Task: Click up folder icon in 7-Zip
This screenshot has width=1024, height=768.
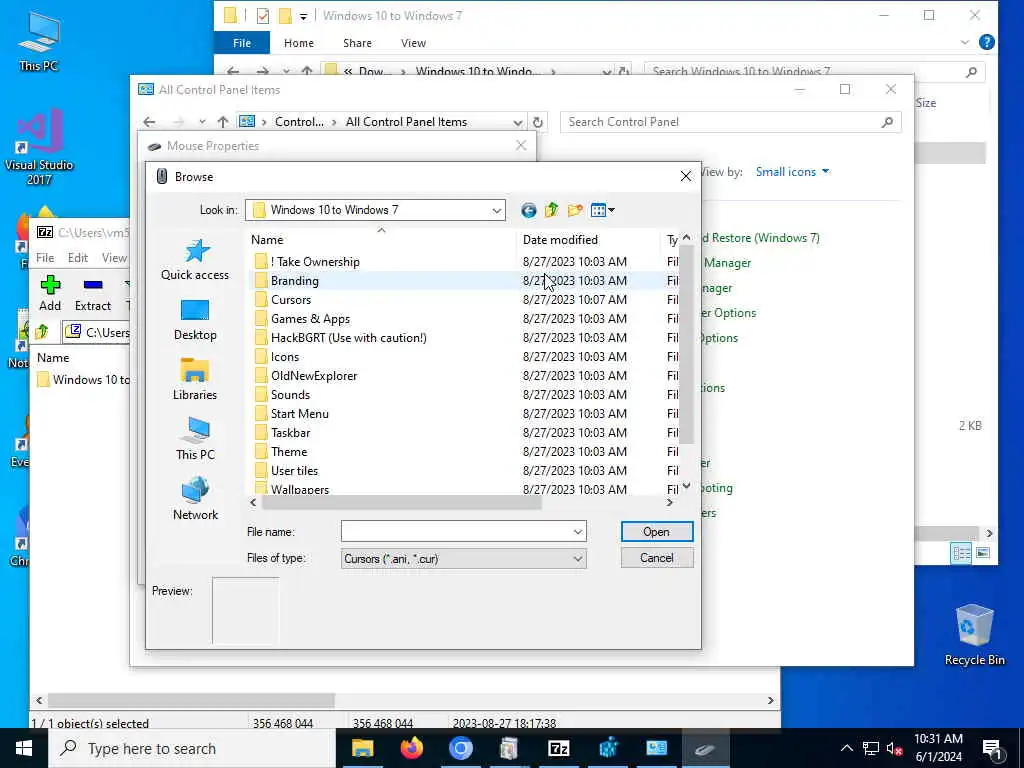Action: (42, 332)
